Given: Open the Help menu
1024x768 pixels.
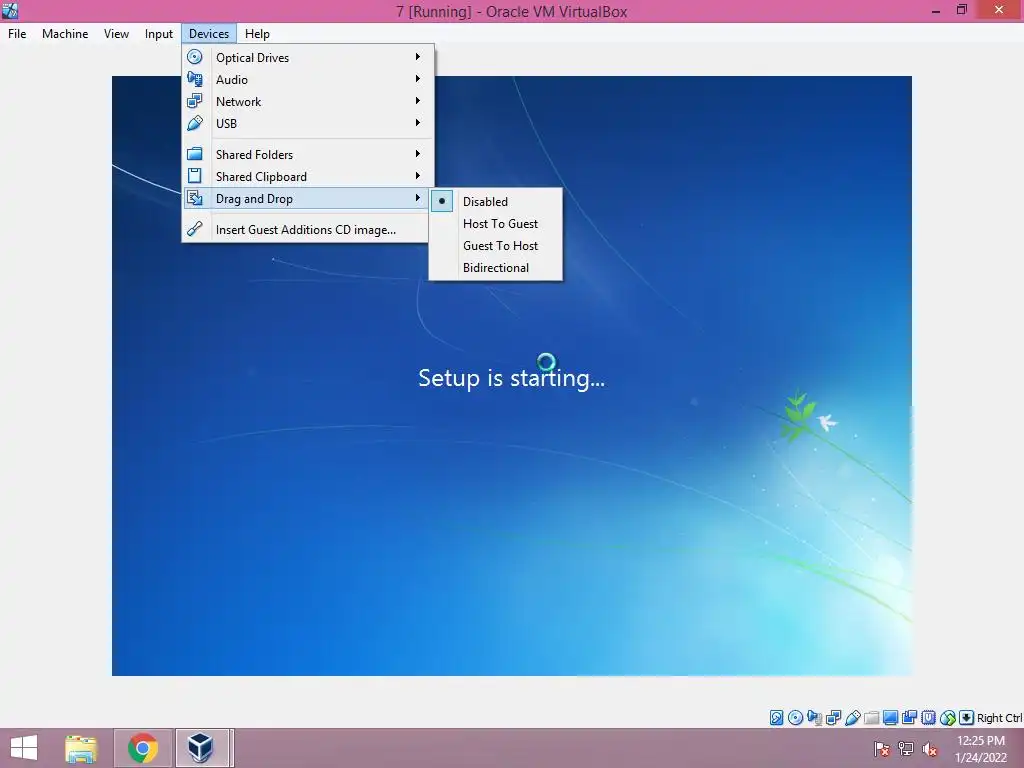Looking at the screenshot, I should click(x=257, y=34).
